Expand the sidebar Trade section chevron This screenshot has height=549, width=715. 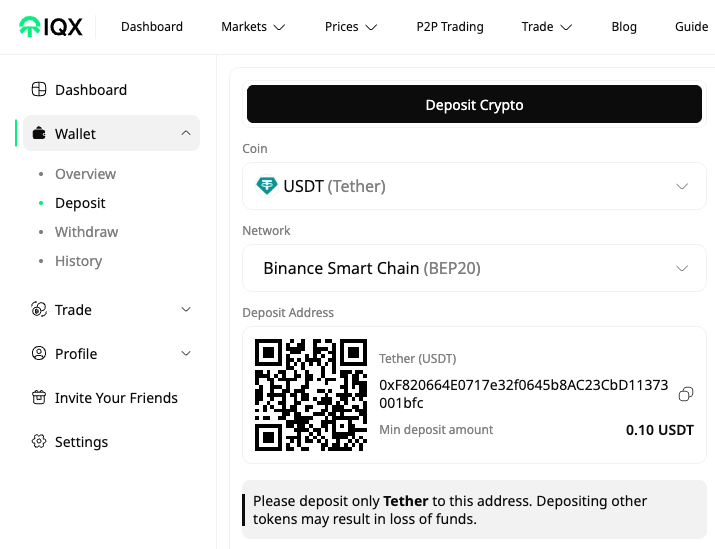point(186,309)
